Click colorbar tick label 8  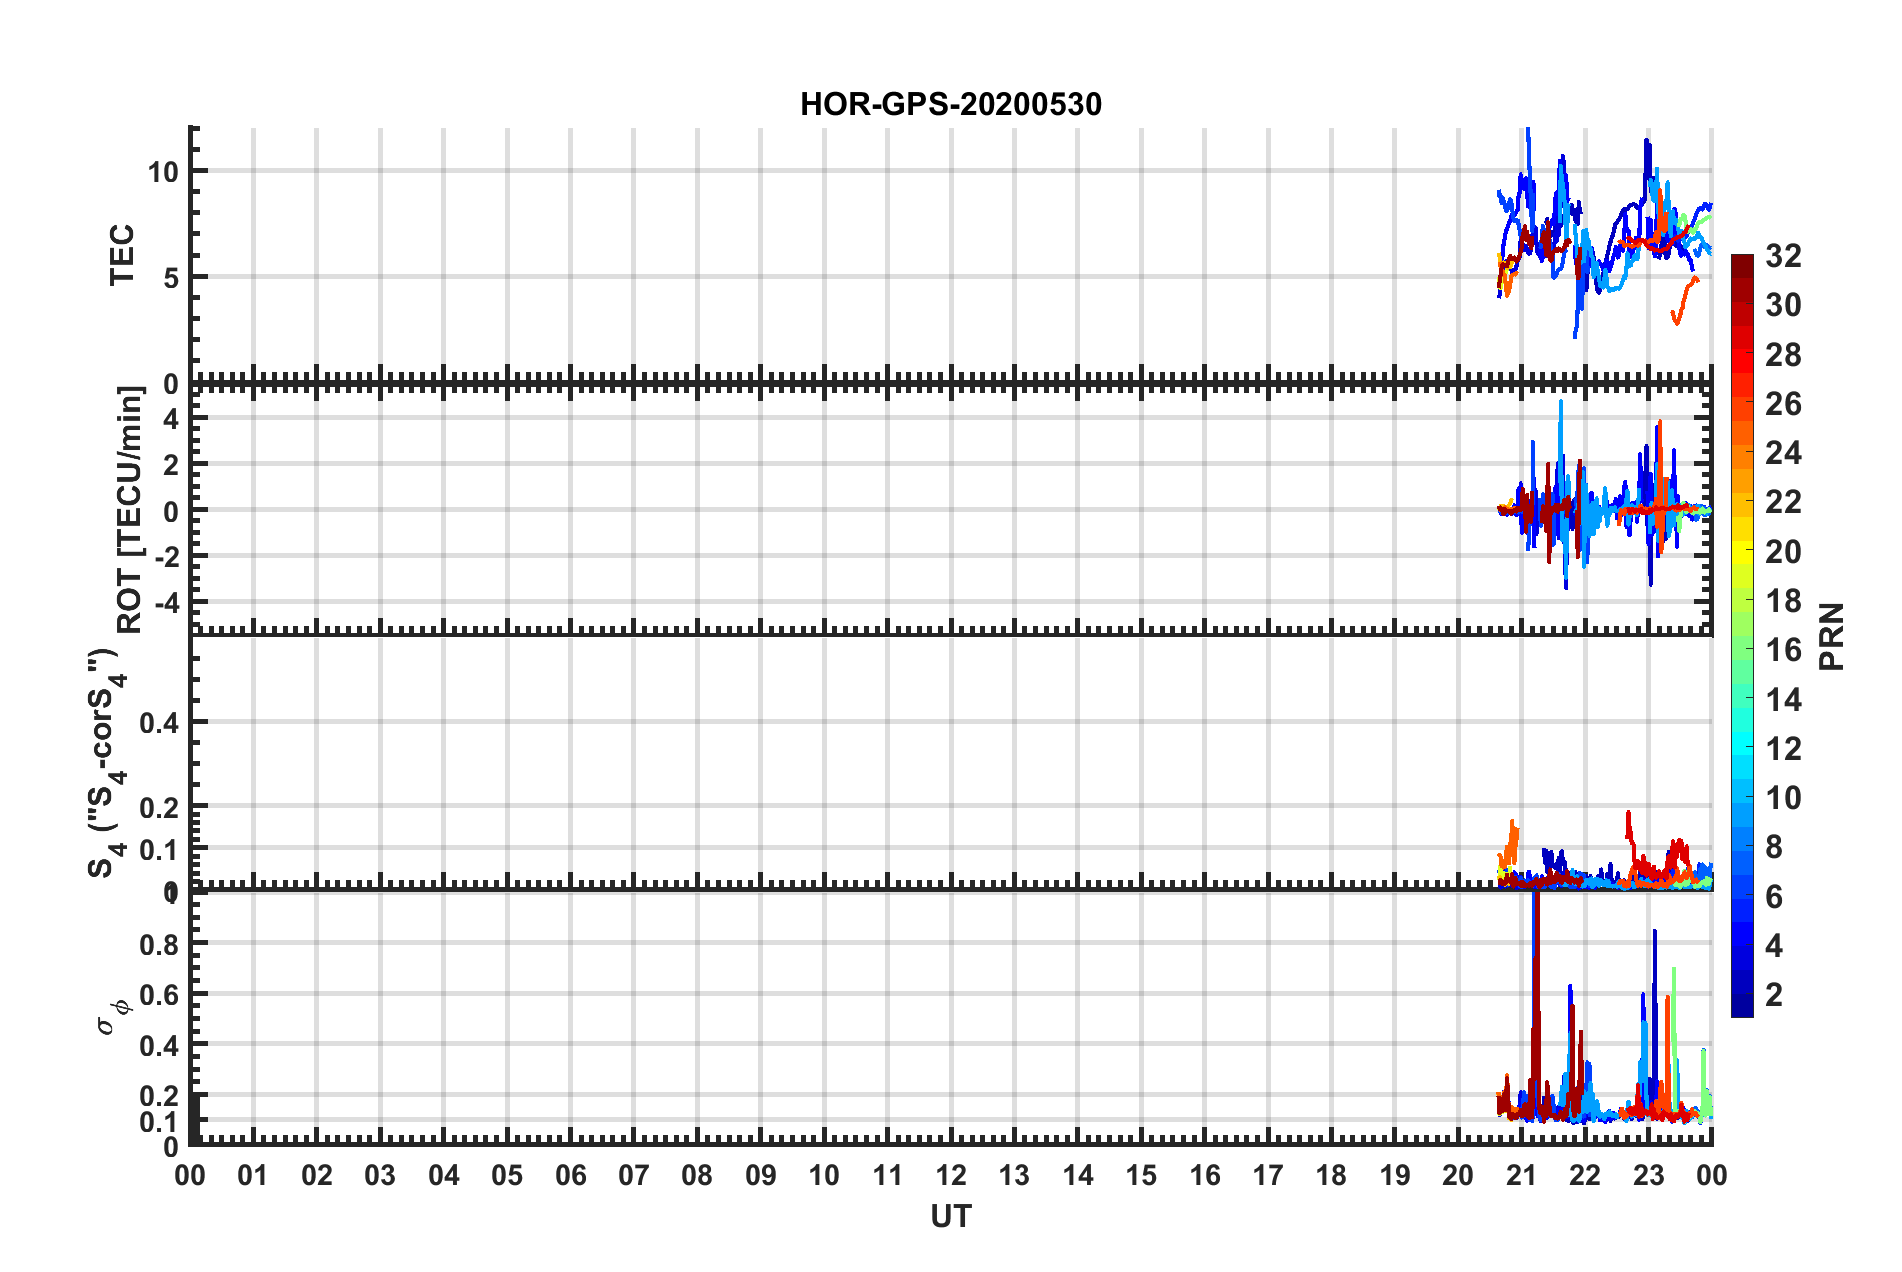pyautogui.click(x=1774, y=847)
